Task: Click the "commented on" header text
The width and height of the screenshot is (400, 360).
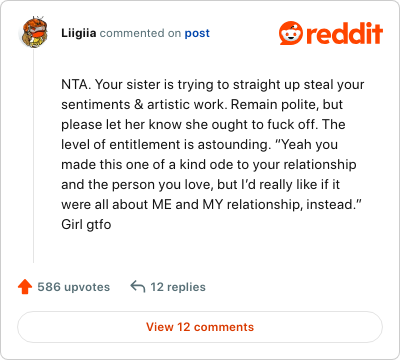Action: pos(140,33)
